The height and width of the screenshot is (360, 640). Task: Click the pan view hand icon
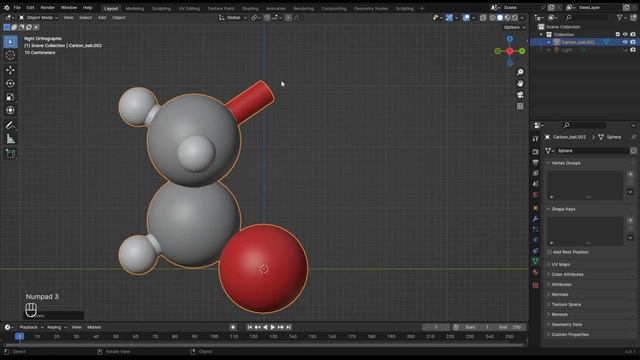[x=520, y=84]
